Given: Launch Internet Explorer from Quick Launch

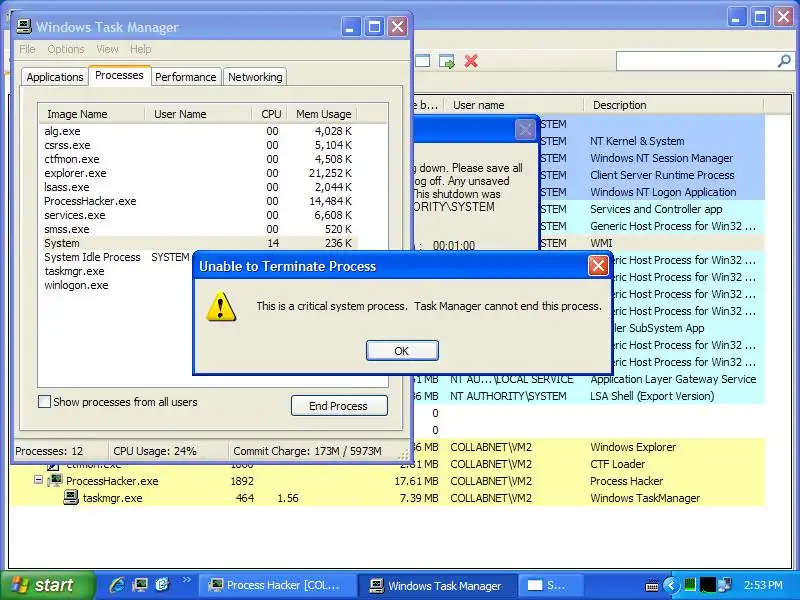Looking at the screenshot, I should click(118, 584).
